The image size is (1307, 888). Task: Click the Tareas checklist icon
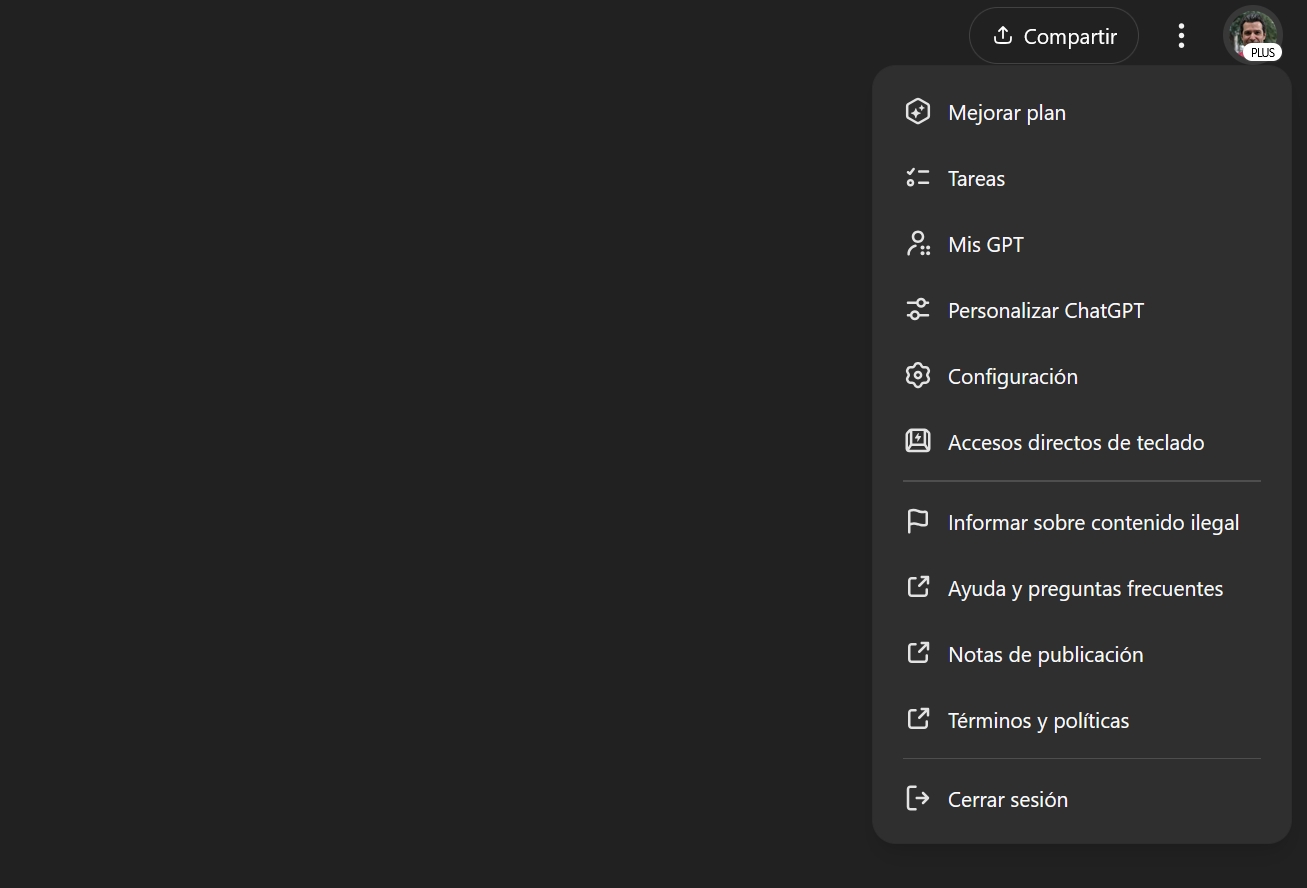coord(918,178)
